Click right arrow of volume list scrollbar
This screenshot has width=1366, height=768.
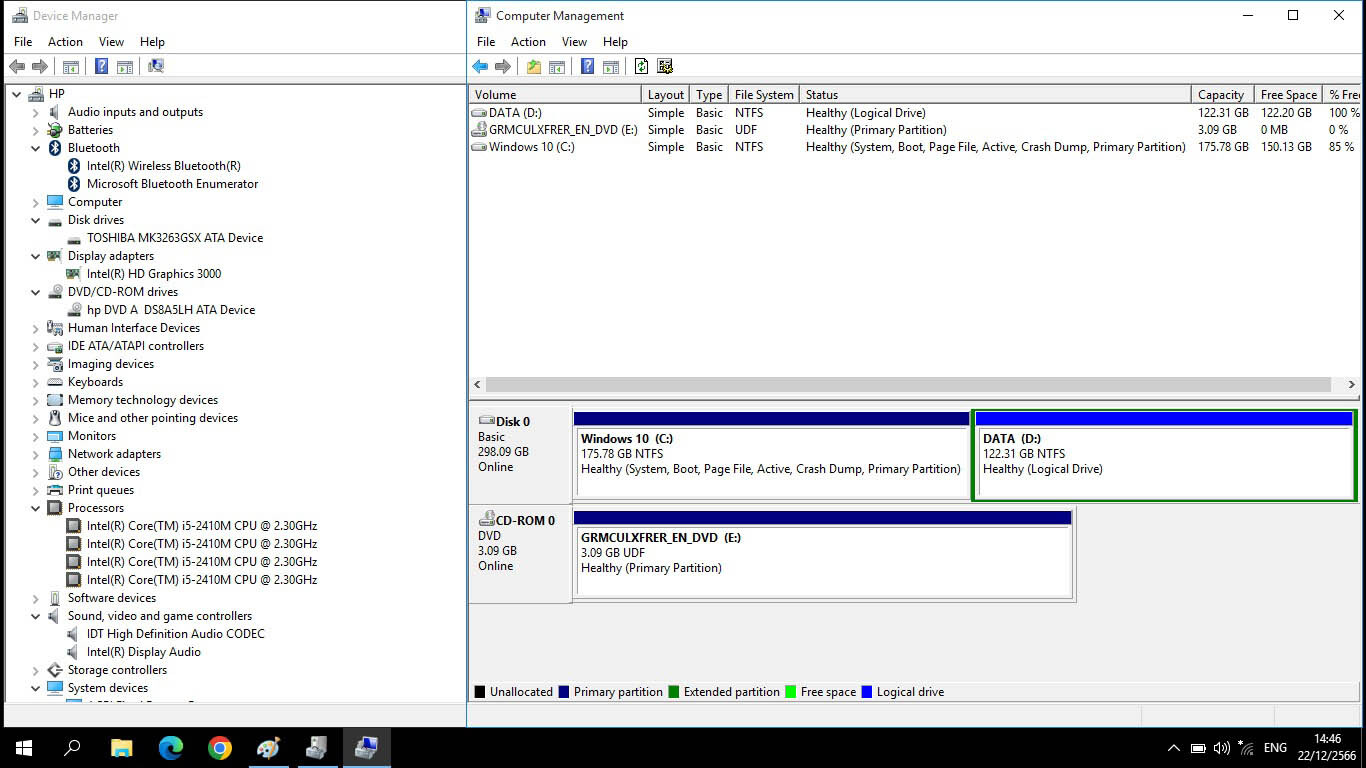(1351, 384)
